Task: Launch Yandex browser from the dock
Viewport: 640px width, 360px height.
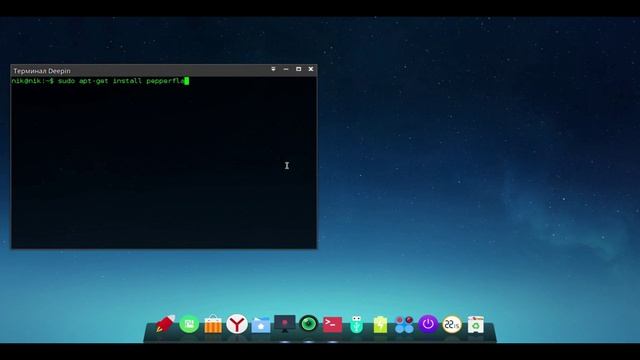Action: (x=237, y=324)
